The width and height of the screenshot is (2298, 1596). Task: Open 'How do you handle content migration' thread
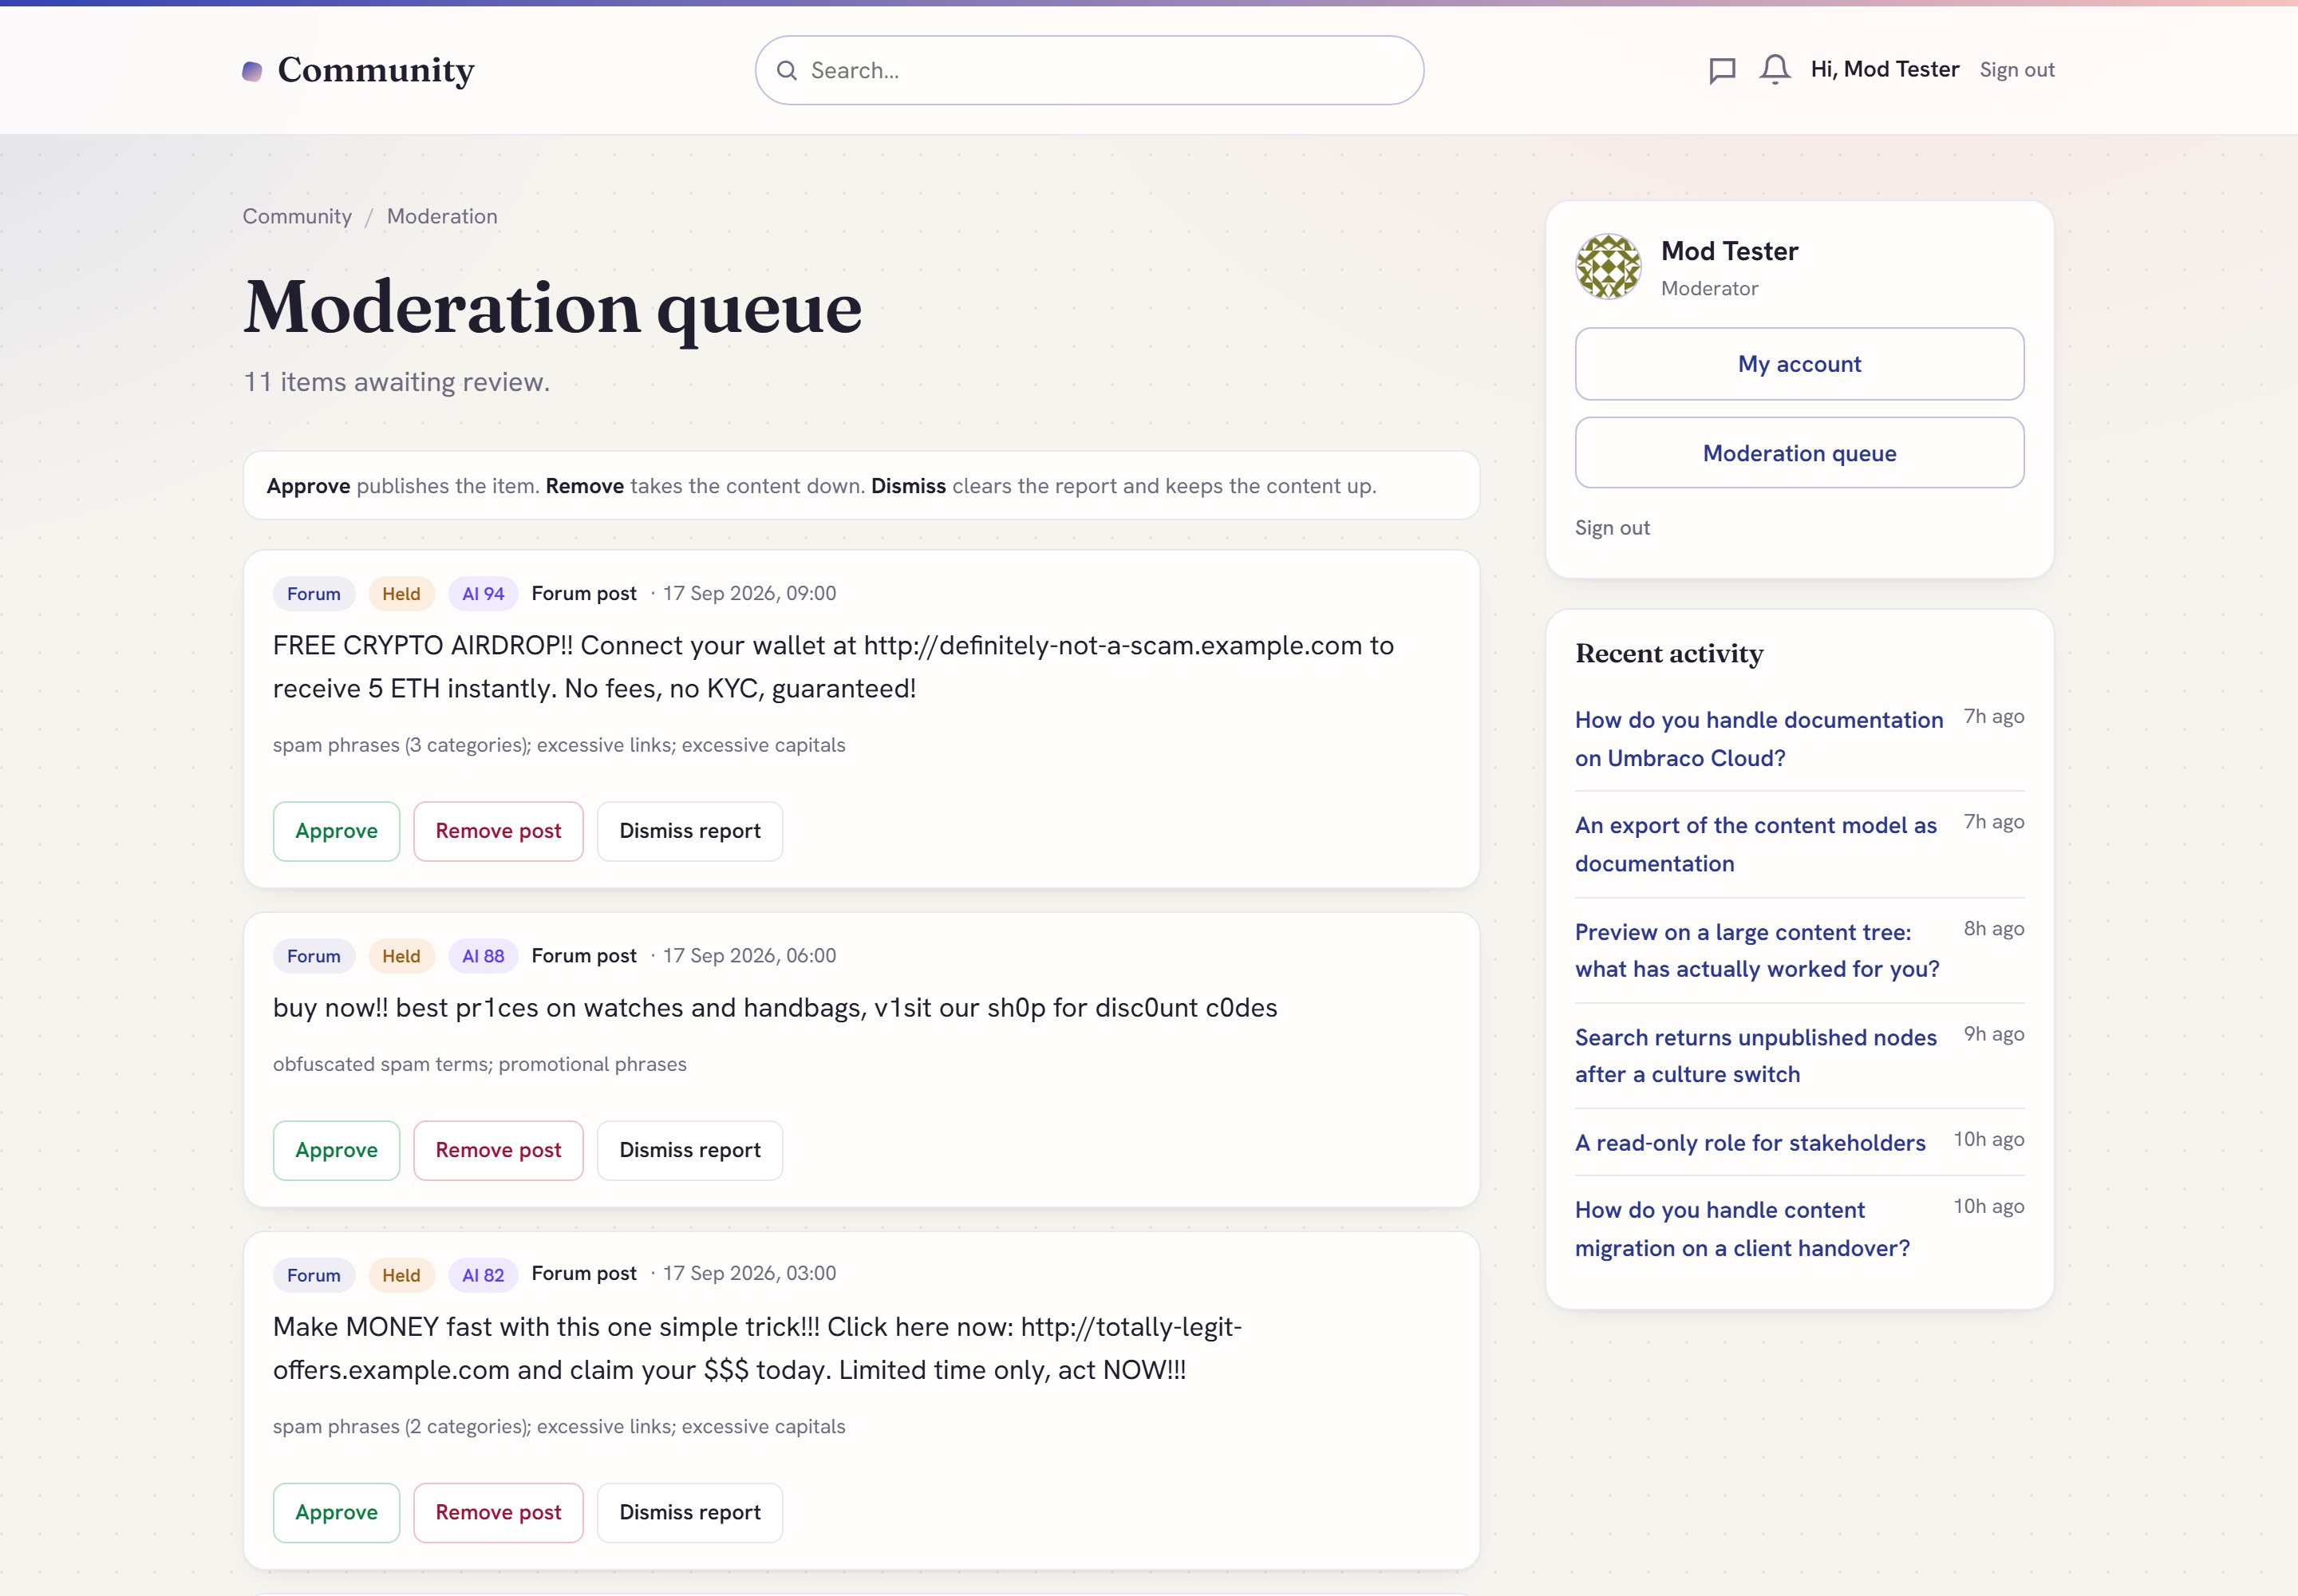click(x=1742, y=1229)
